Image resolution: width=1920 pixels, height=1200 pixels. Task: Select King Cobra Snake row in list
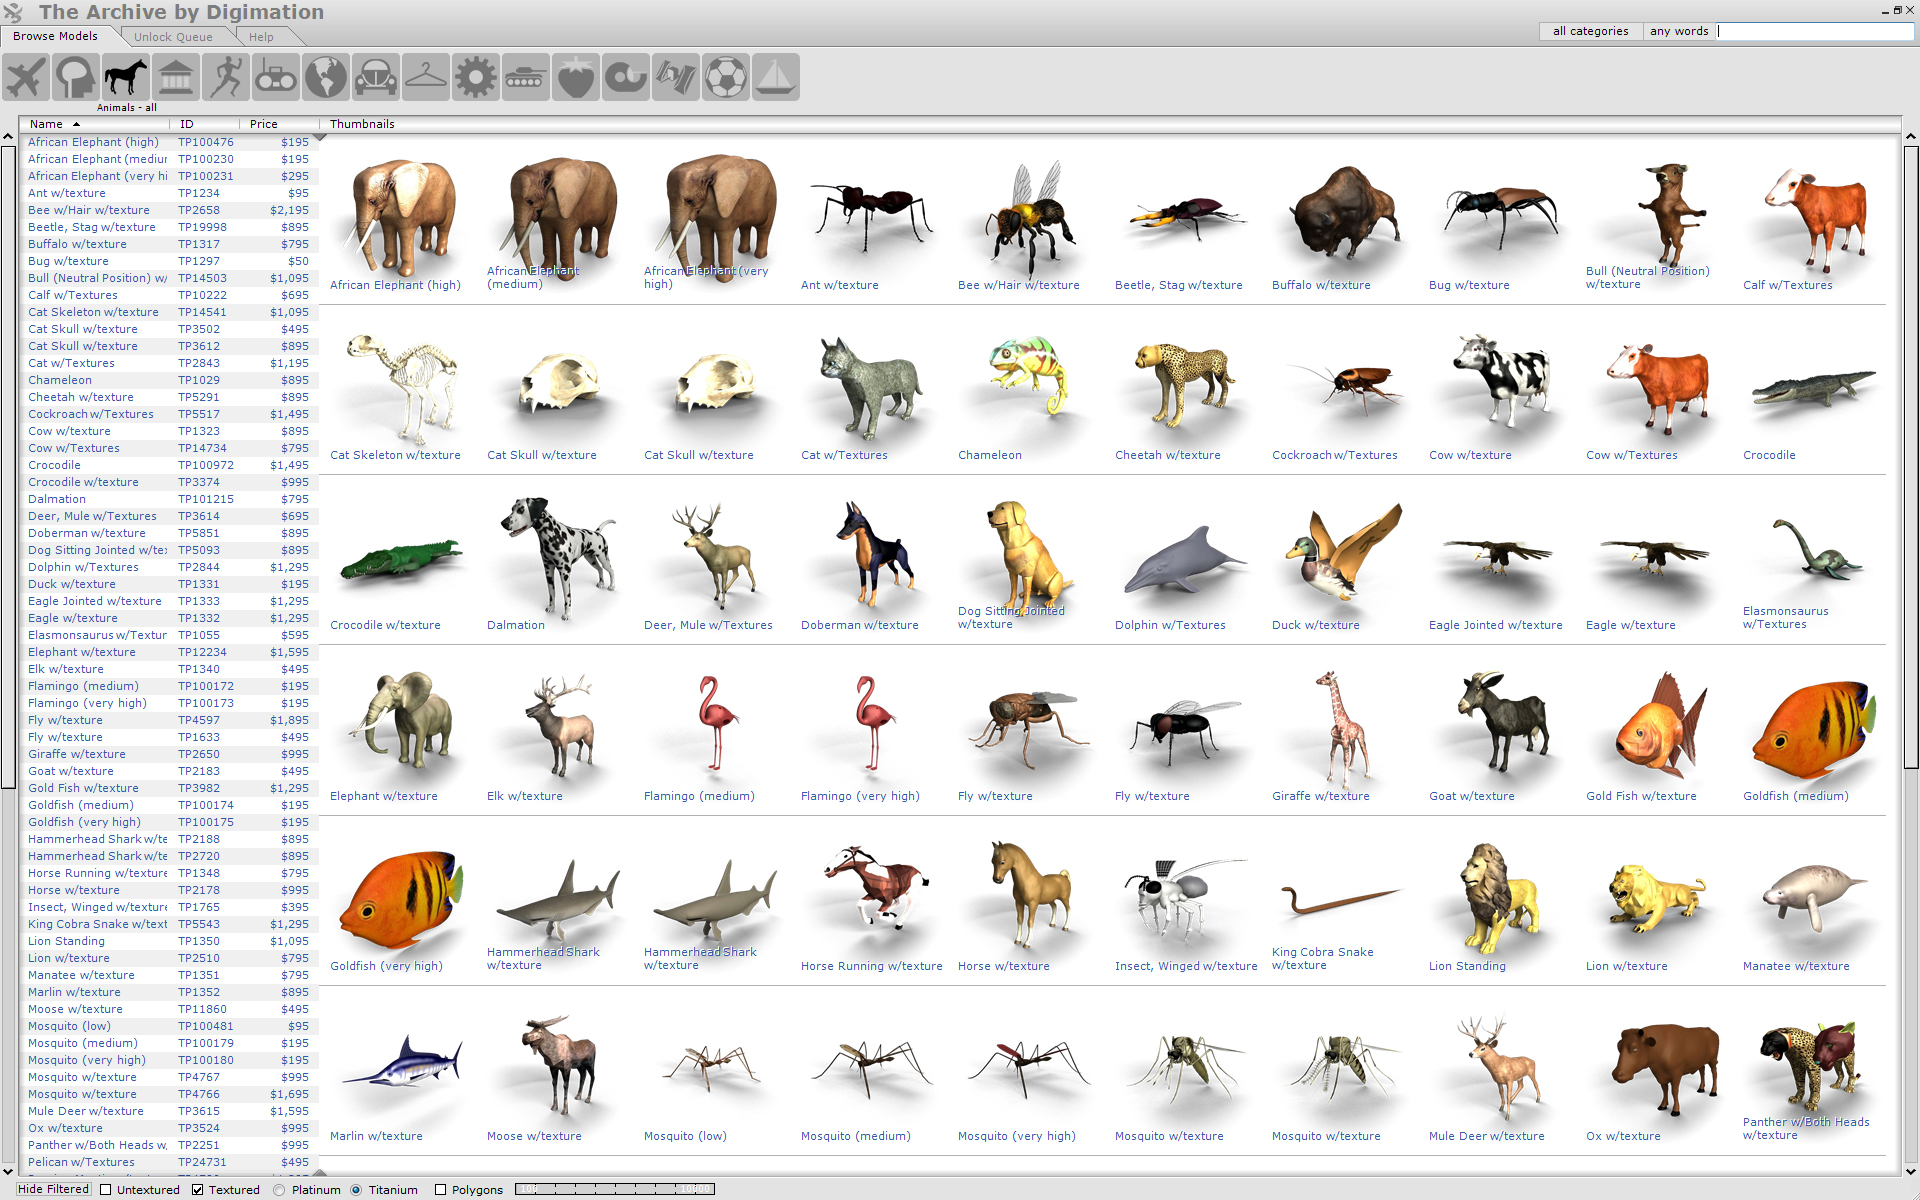[x=168, y=924]
